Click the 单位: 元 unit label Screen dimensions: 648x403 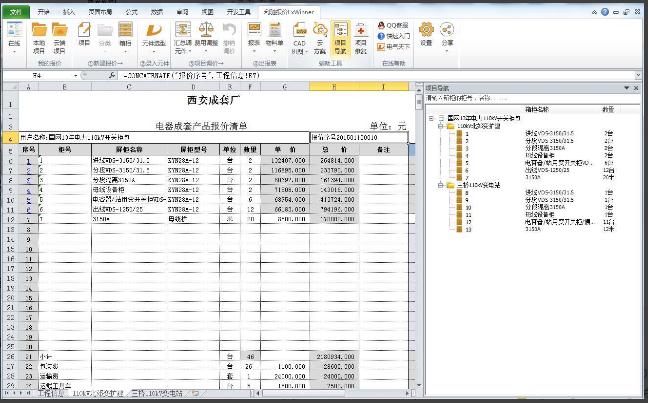coord(388,126)
